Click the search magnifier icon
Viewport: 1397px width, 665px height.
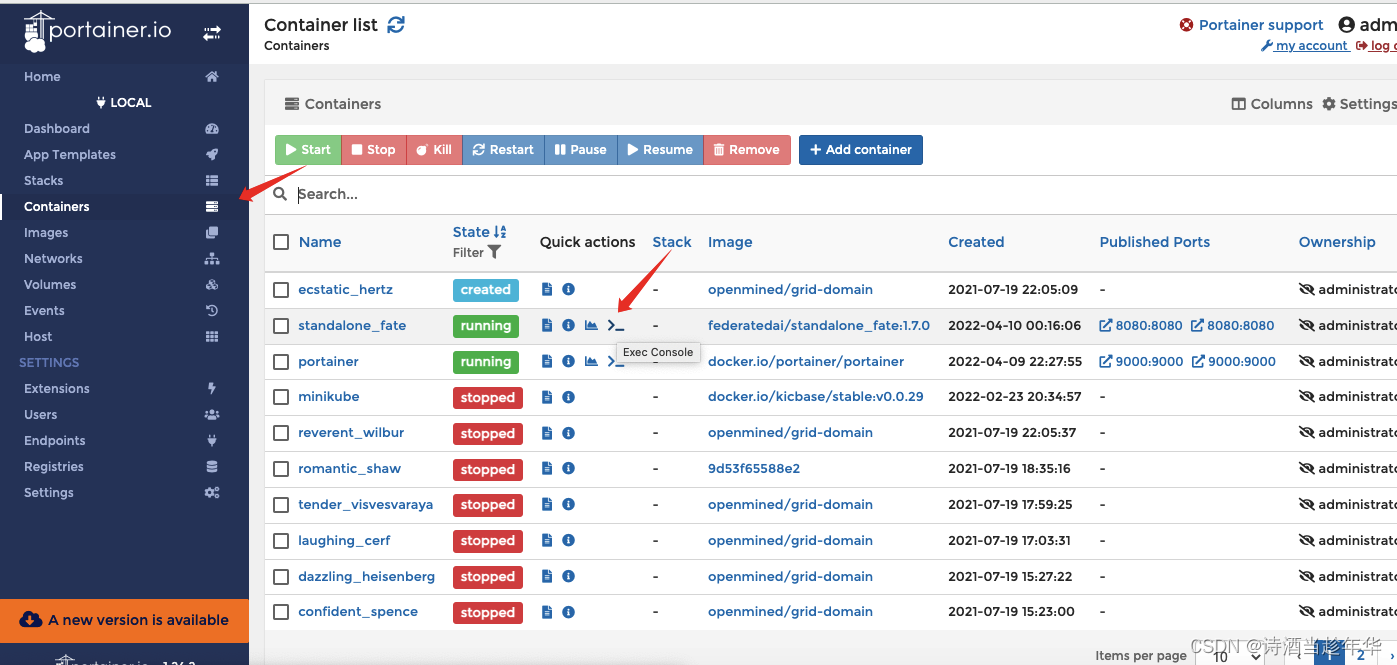[281, 194]
